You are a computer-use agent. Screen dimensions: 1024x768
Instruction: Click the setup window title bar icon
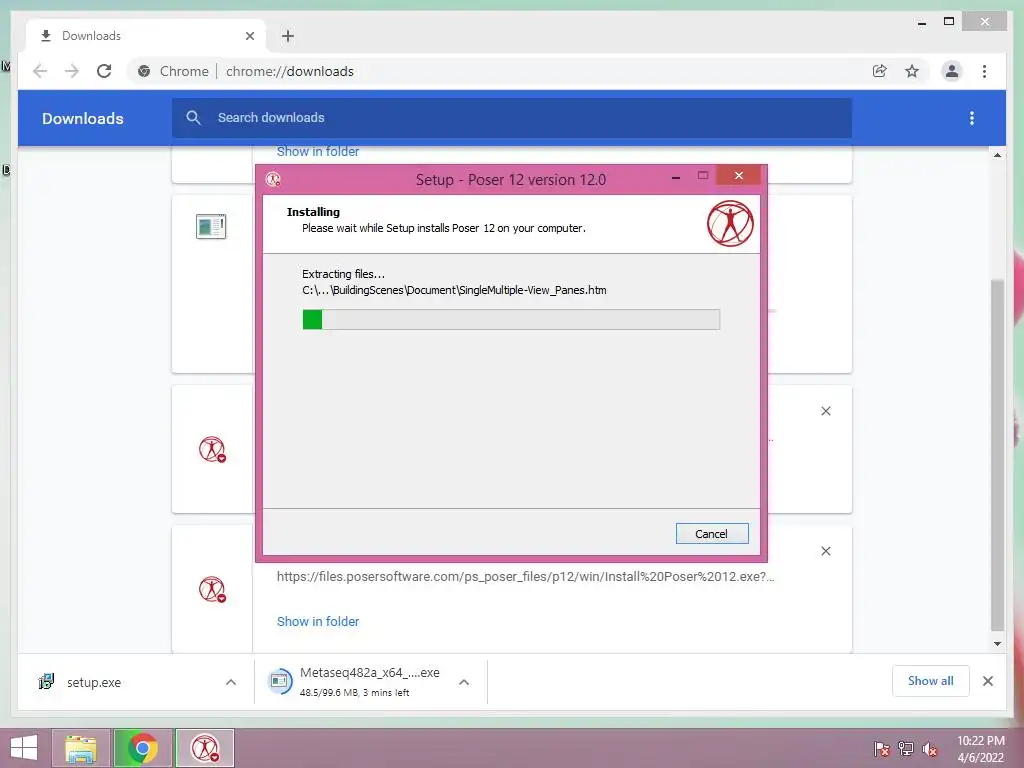tap(273, 180)
